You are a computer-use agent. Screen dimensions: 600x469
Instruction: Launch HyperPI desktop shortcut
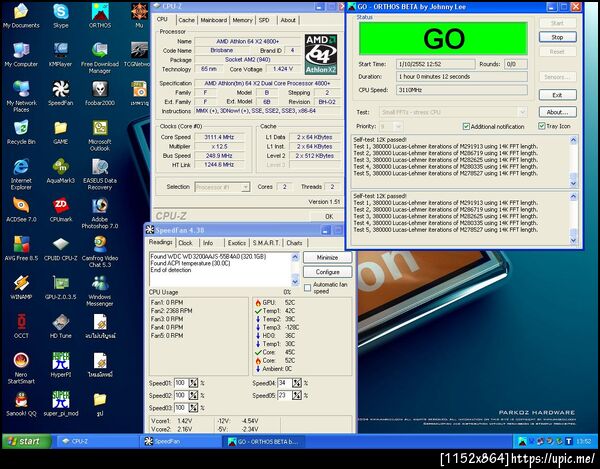coord(60,365)
